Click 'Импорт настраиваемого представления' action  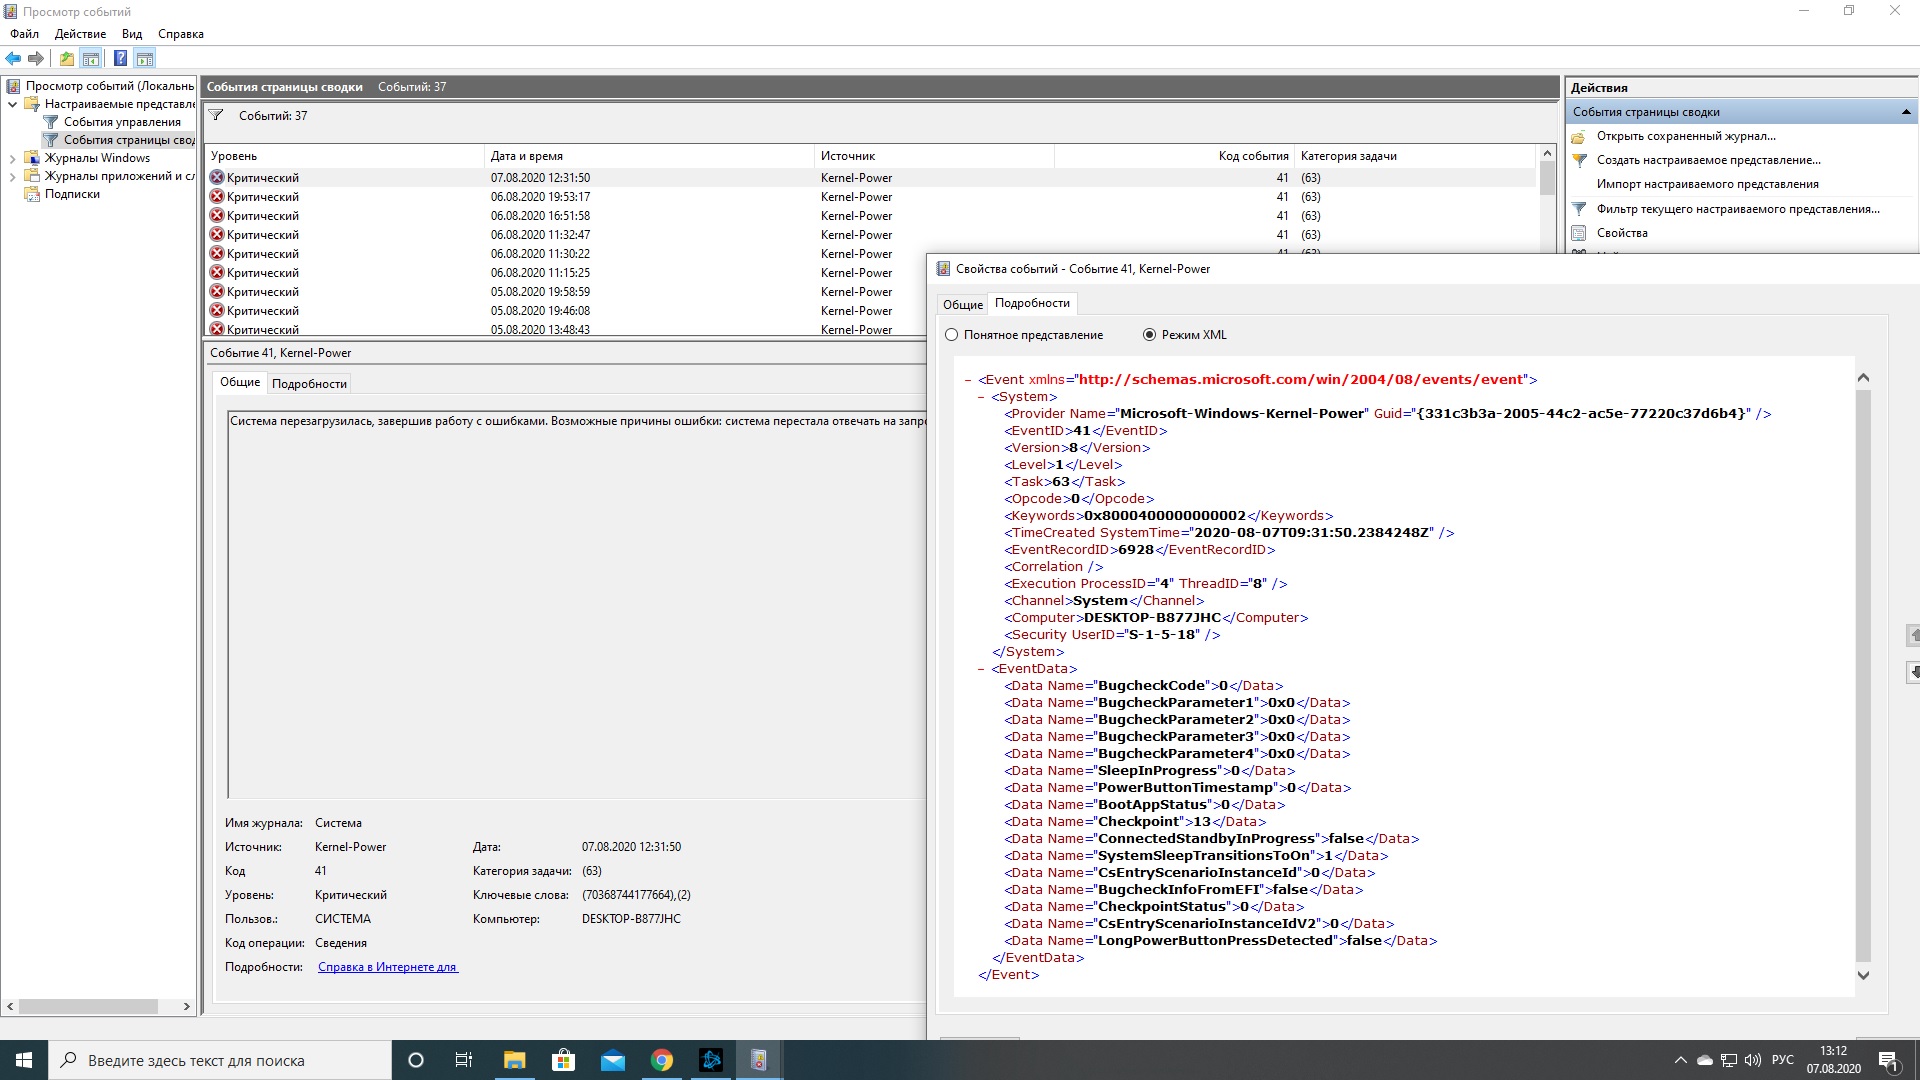point(1708,184)
